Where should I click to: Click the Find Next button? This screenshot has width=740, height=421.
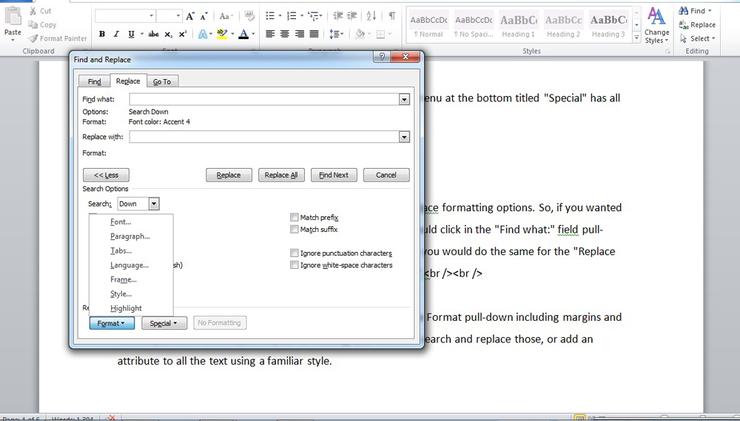pos(333,175)
